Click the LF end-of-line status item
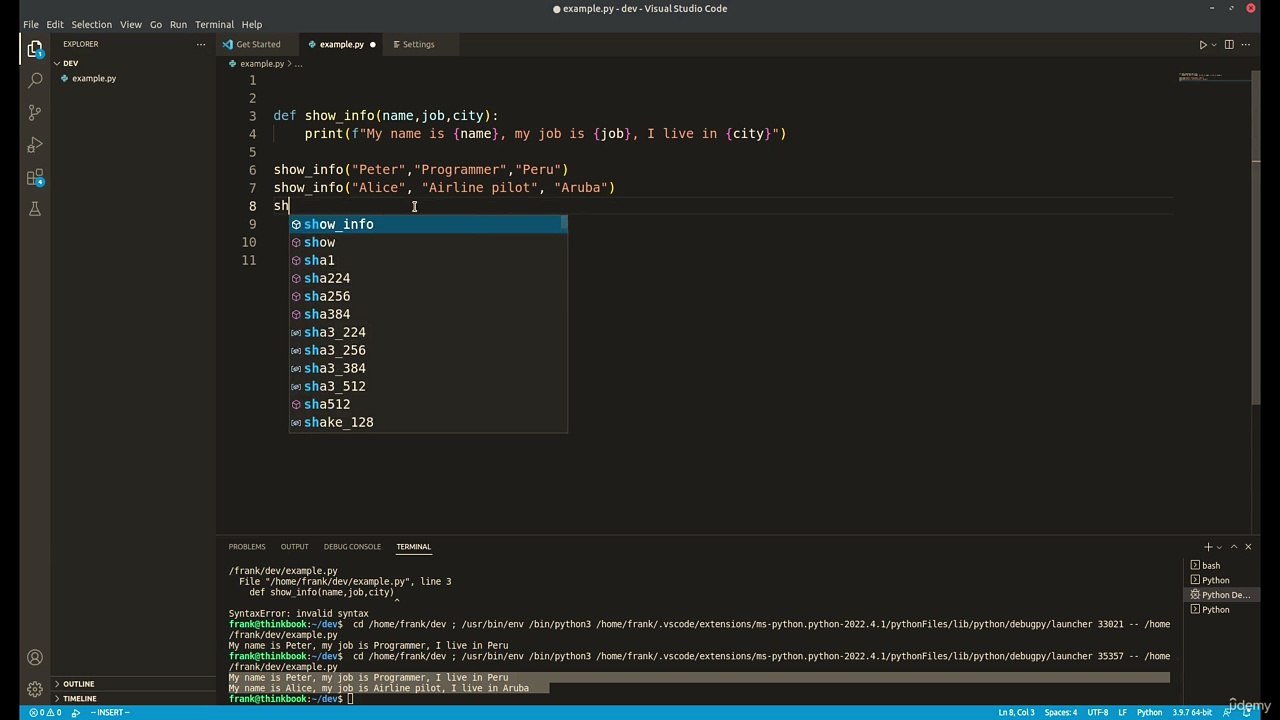Image resolution: width=1280 pixels, height=720 pixels. (1122, 713)
